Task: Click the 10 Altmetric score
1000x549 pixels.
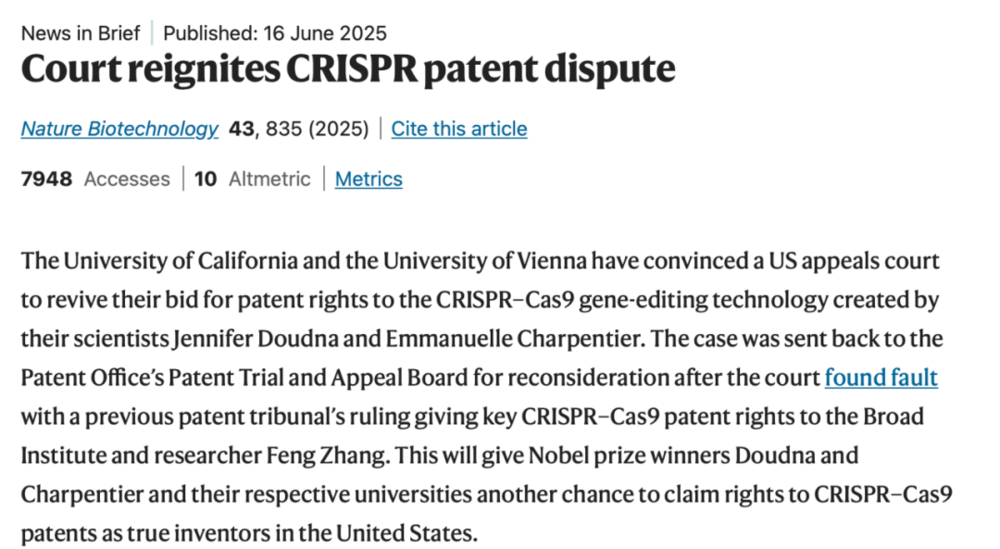Action: (x=252, y=179)
